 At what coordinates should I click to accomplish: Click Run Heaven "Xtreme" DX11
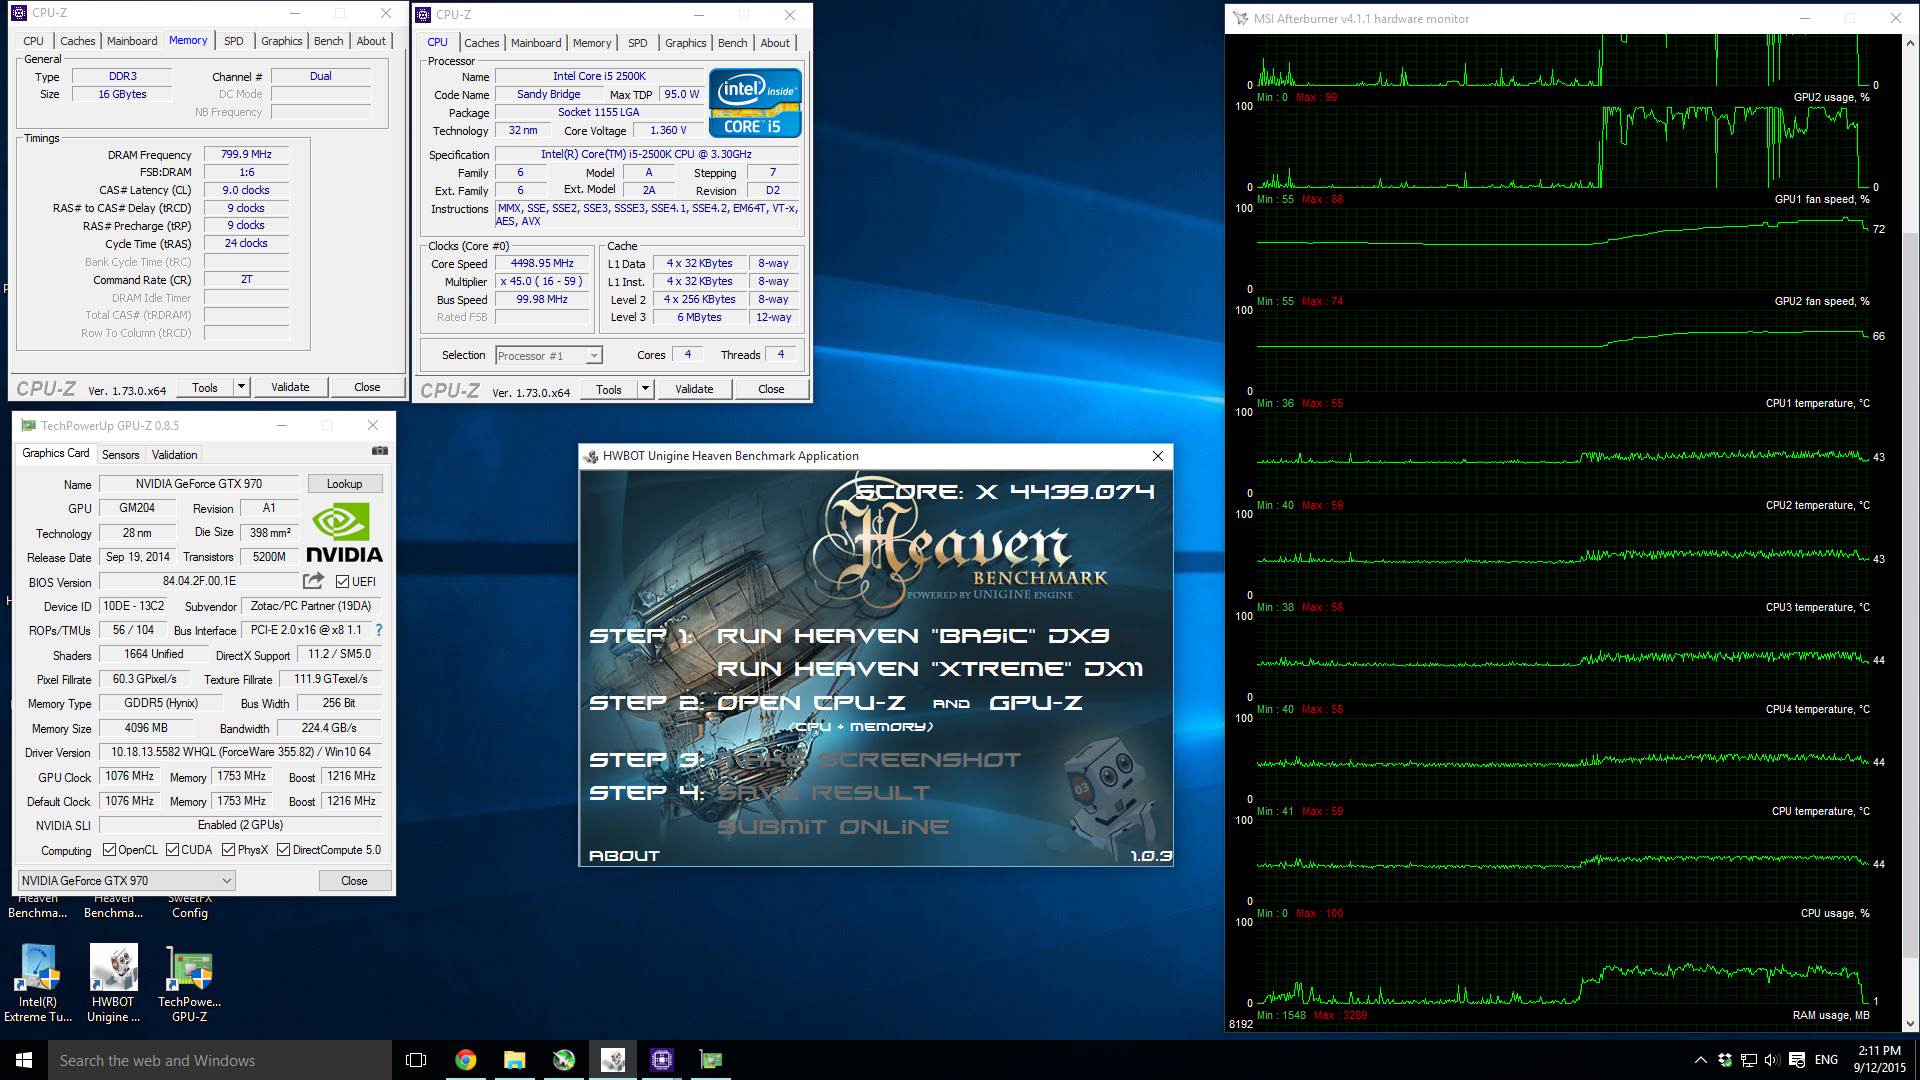click(x=930, y=669)
